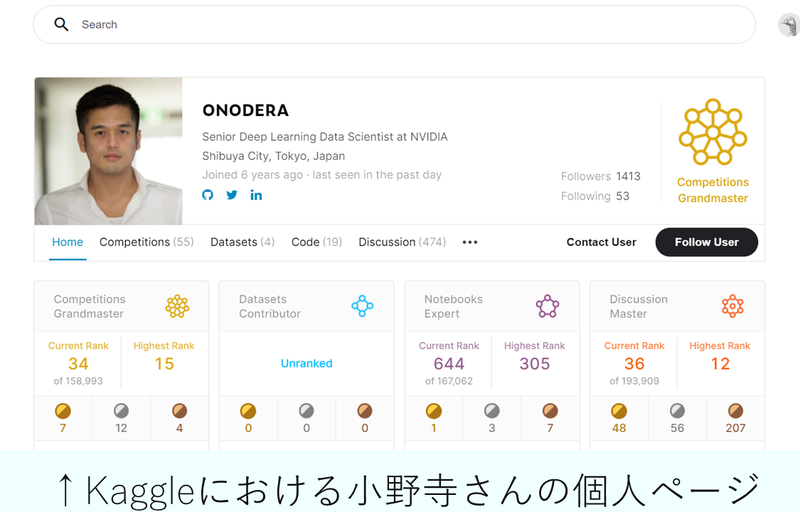This screenshot has width=800, height=512.
Task: Click the Follow User button
Action: [707, 242]
